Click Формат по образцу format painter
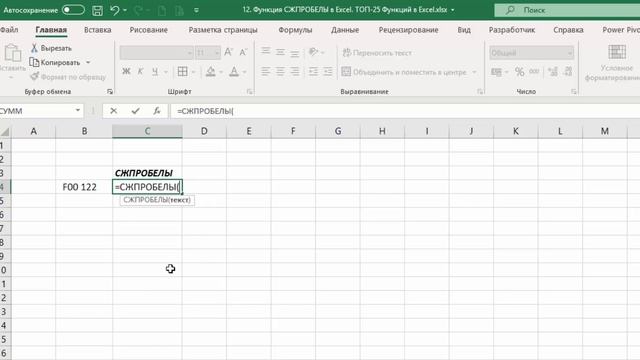The height and width of the screenshot is (360, 640). point(68,77)
